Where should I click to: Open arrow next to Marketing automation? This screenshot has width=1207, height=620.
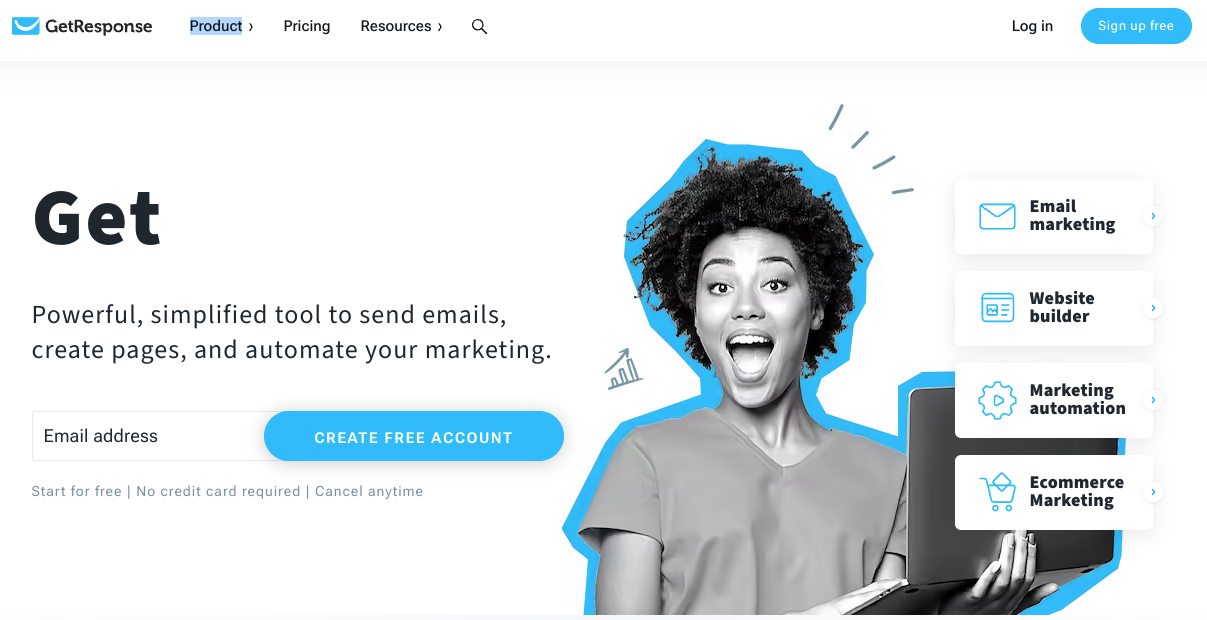pos(1154,400)
